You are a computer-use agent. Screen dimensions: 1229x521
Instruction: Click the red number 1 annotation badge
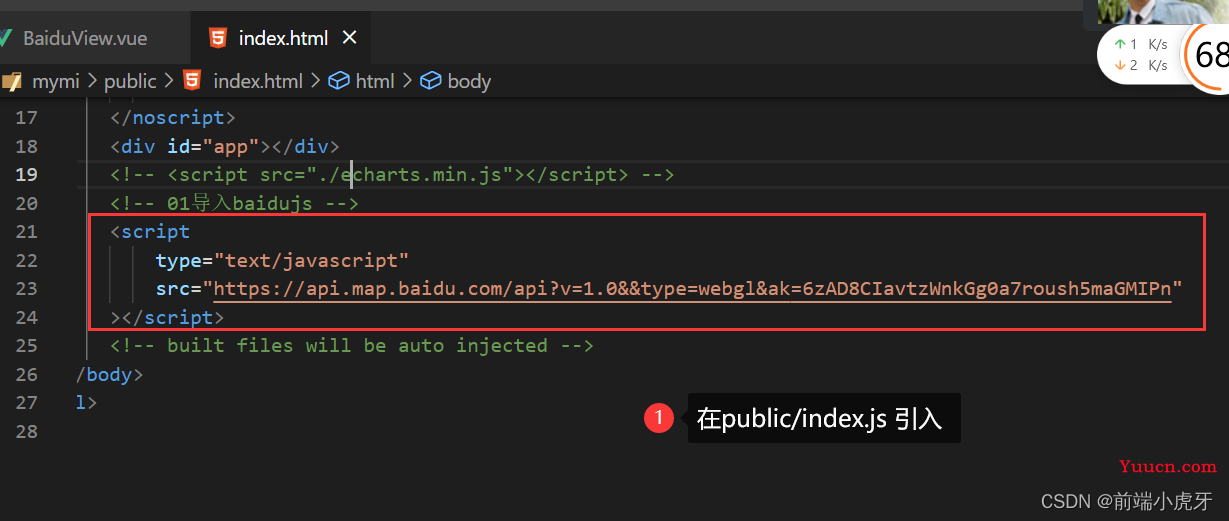point(659,418)
